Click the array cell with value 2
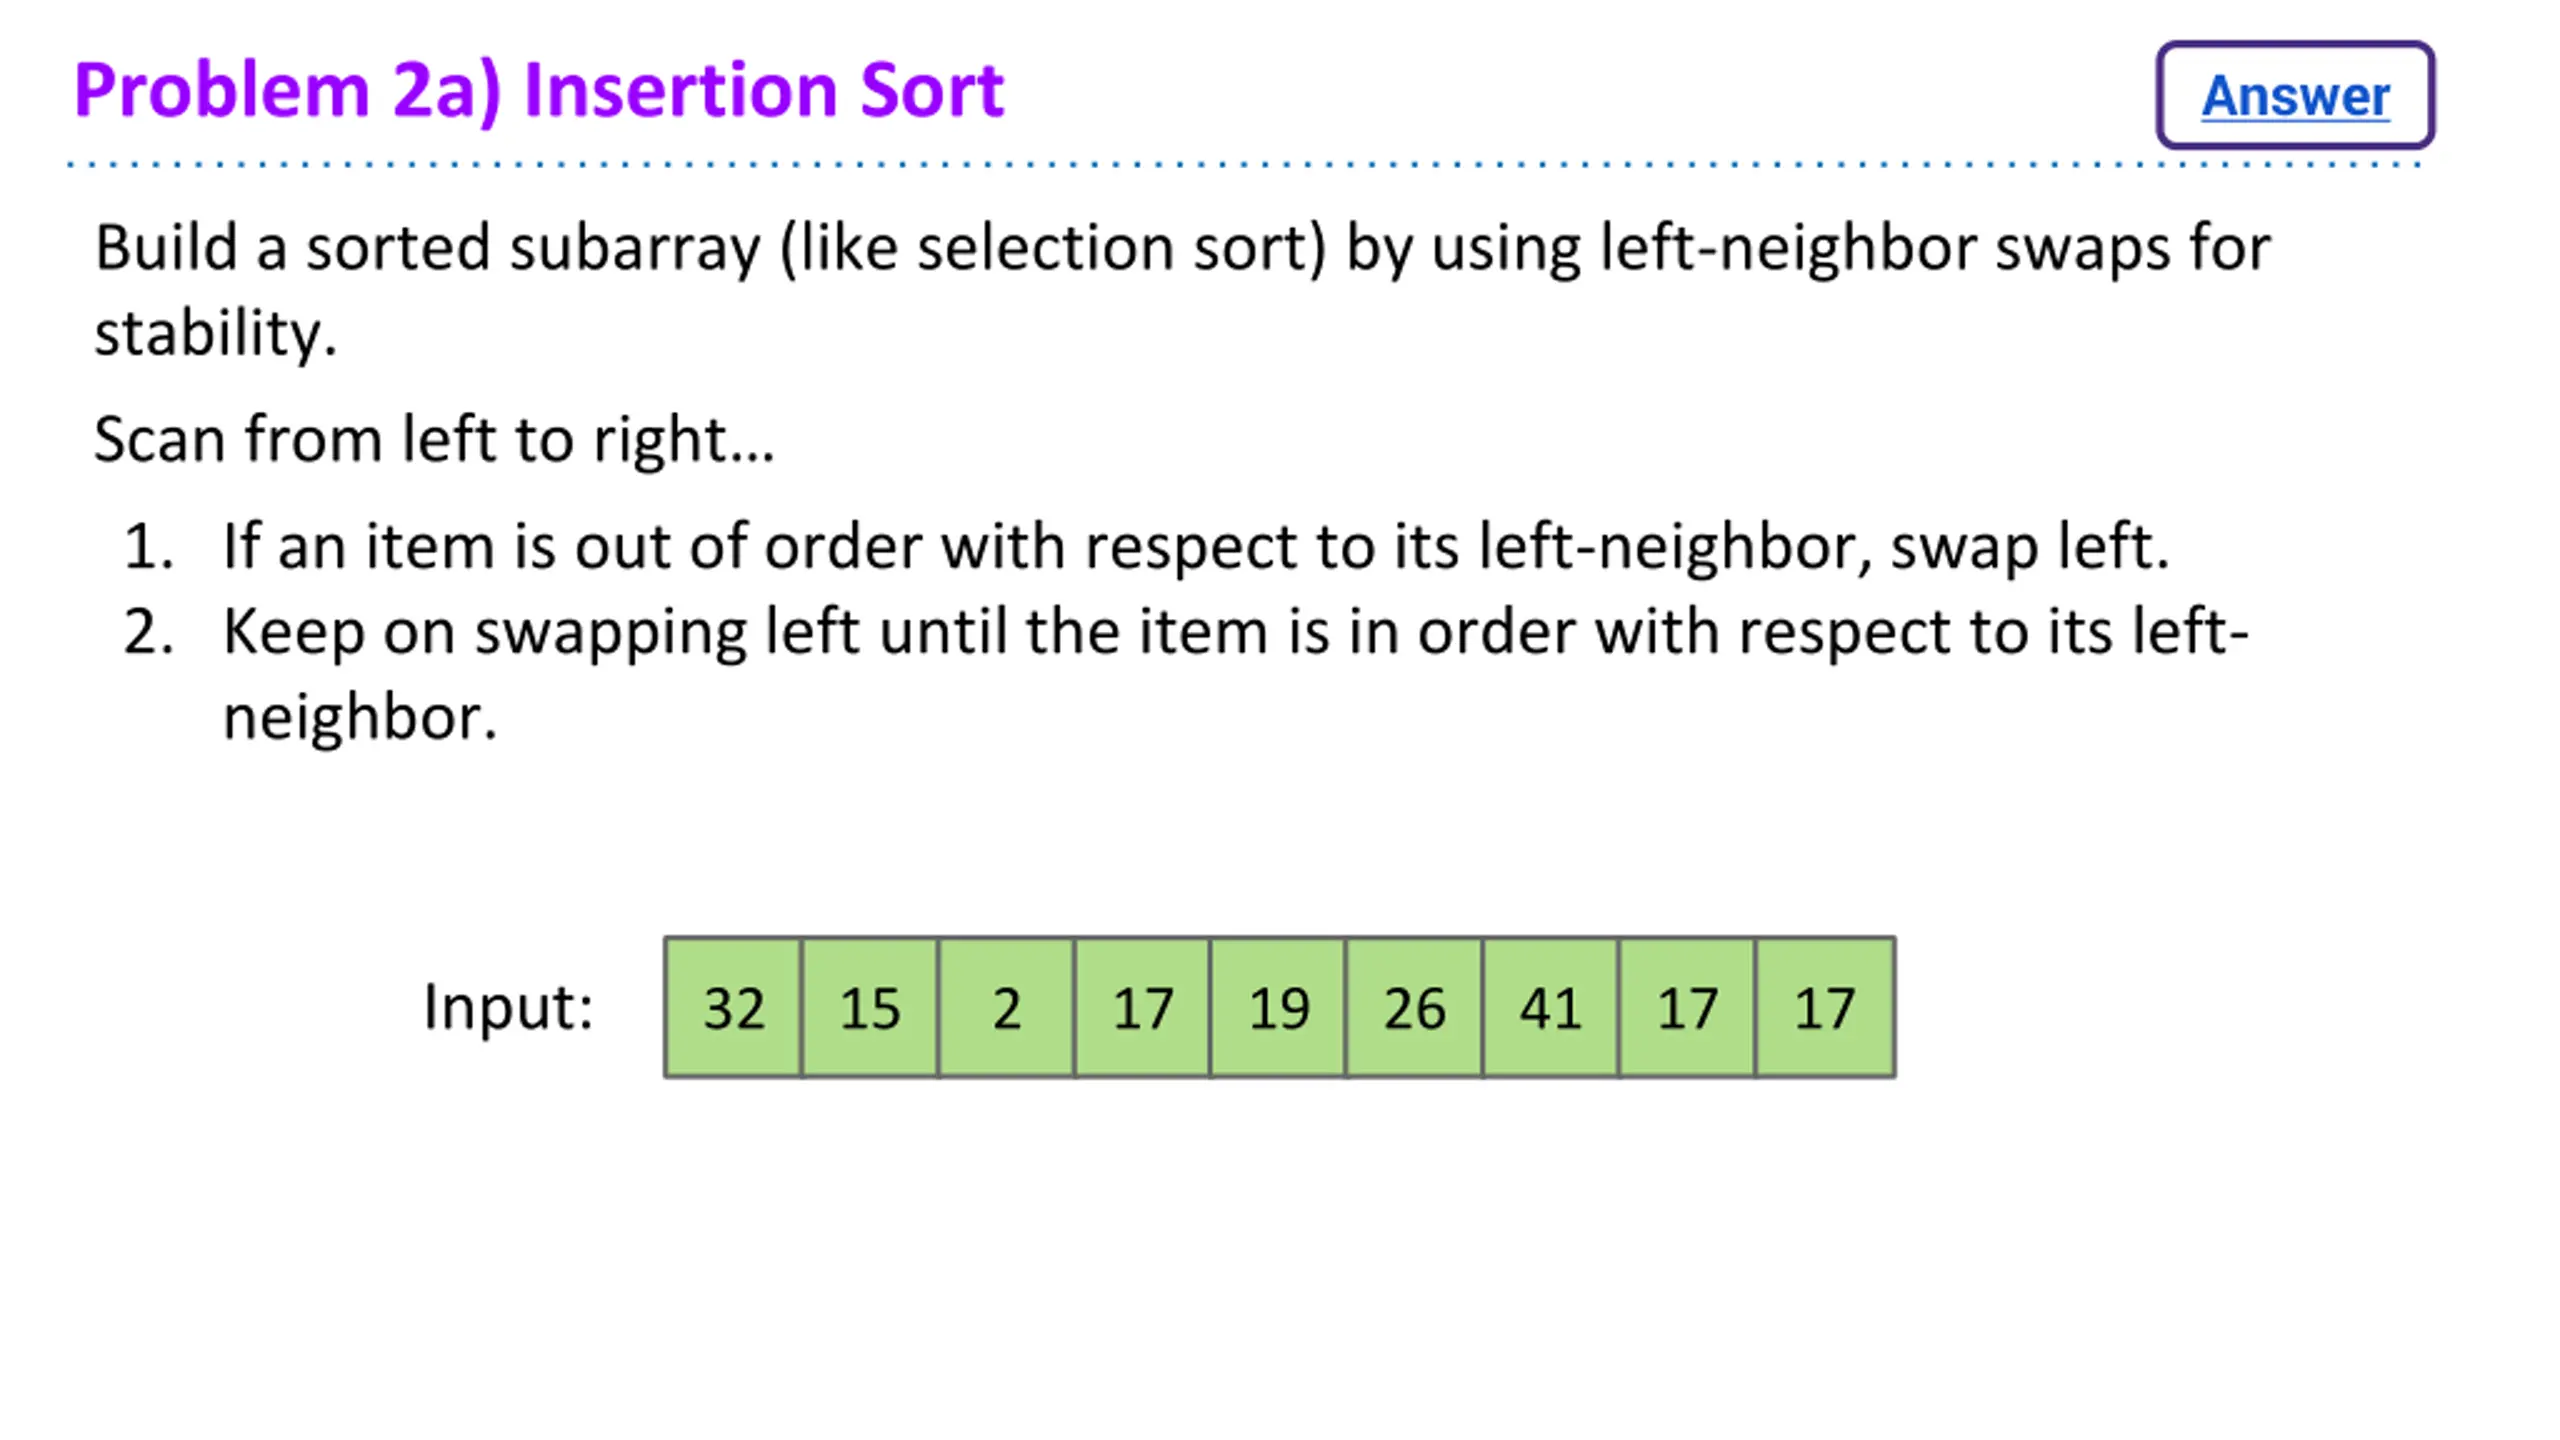 click(x=1006, y=1007)
